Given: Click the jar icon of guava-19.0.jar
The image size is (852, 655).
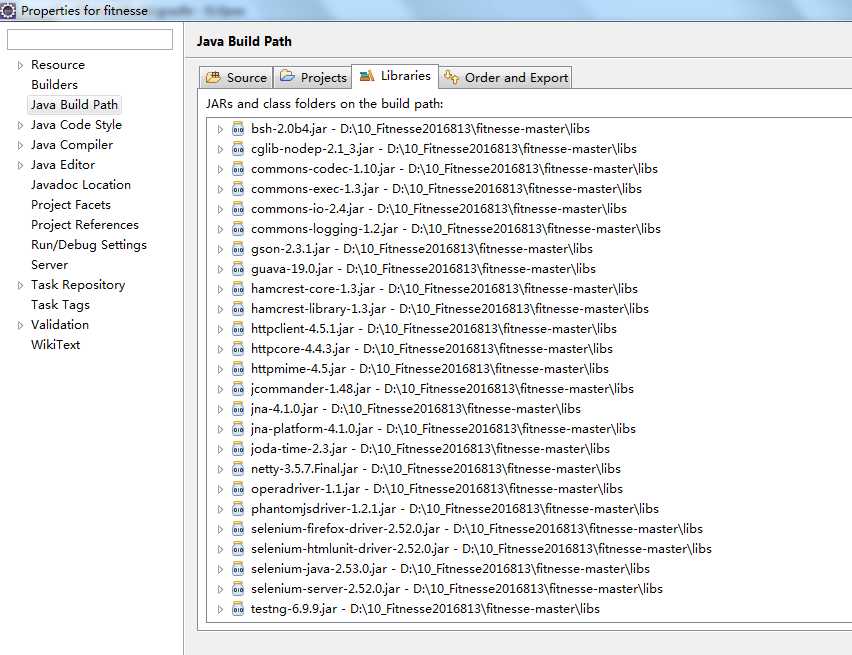Looking at the screenshot, I should [238, 269].
